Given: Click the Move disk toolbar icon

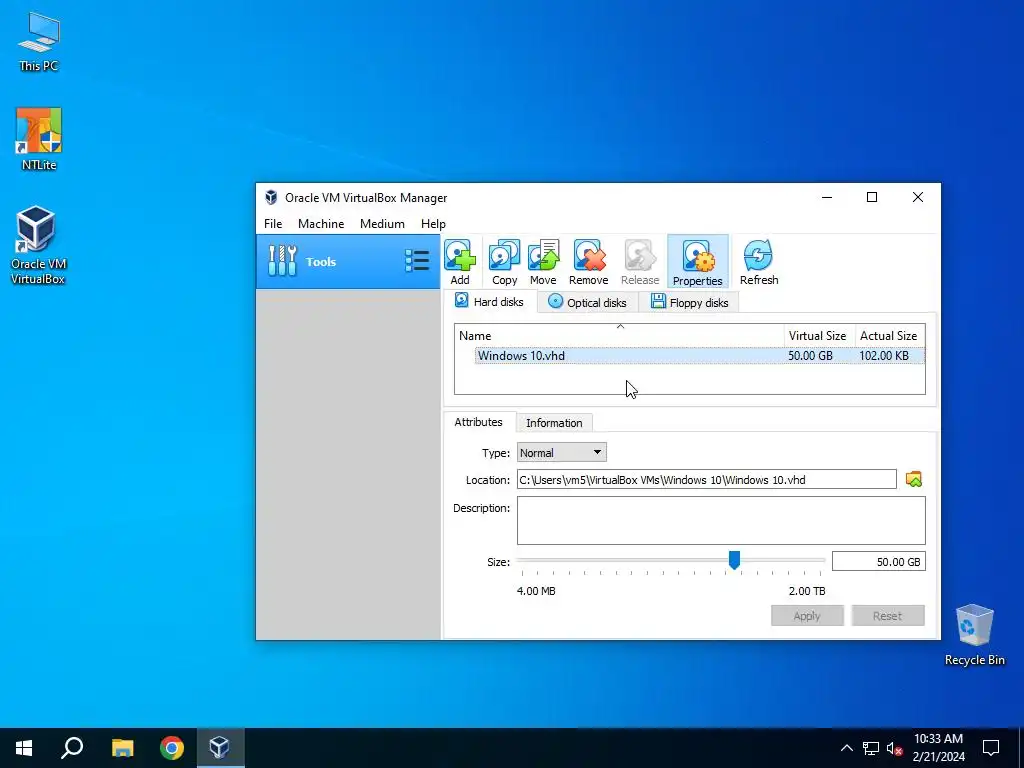Looking at the screenshot, I should tap(543, 262).
